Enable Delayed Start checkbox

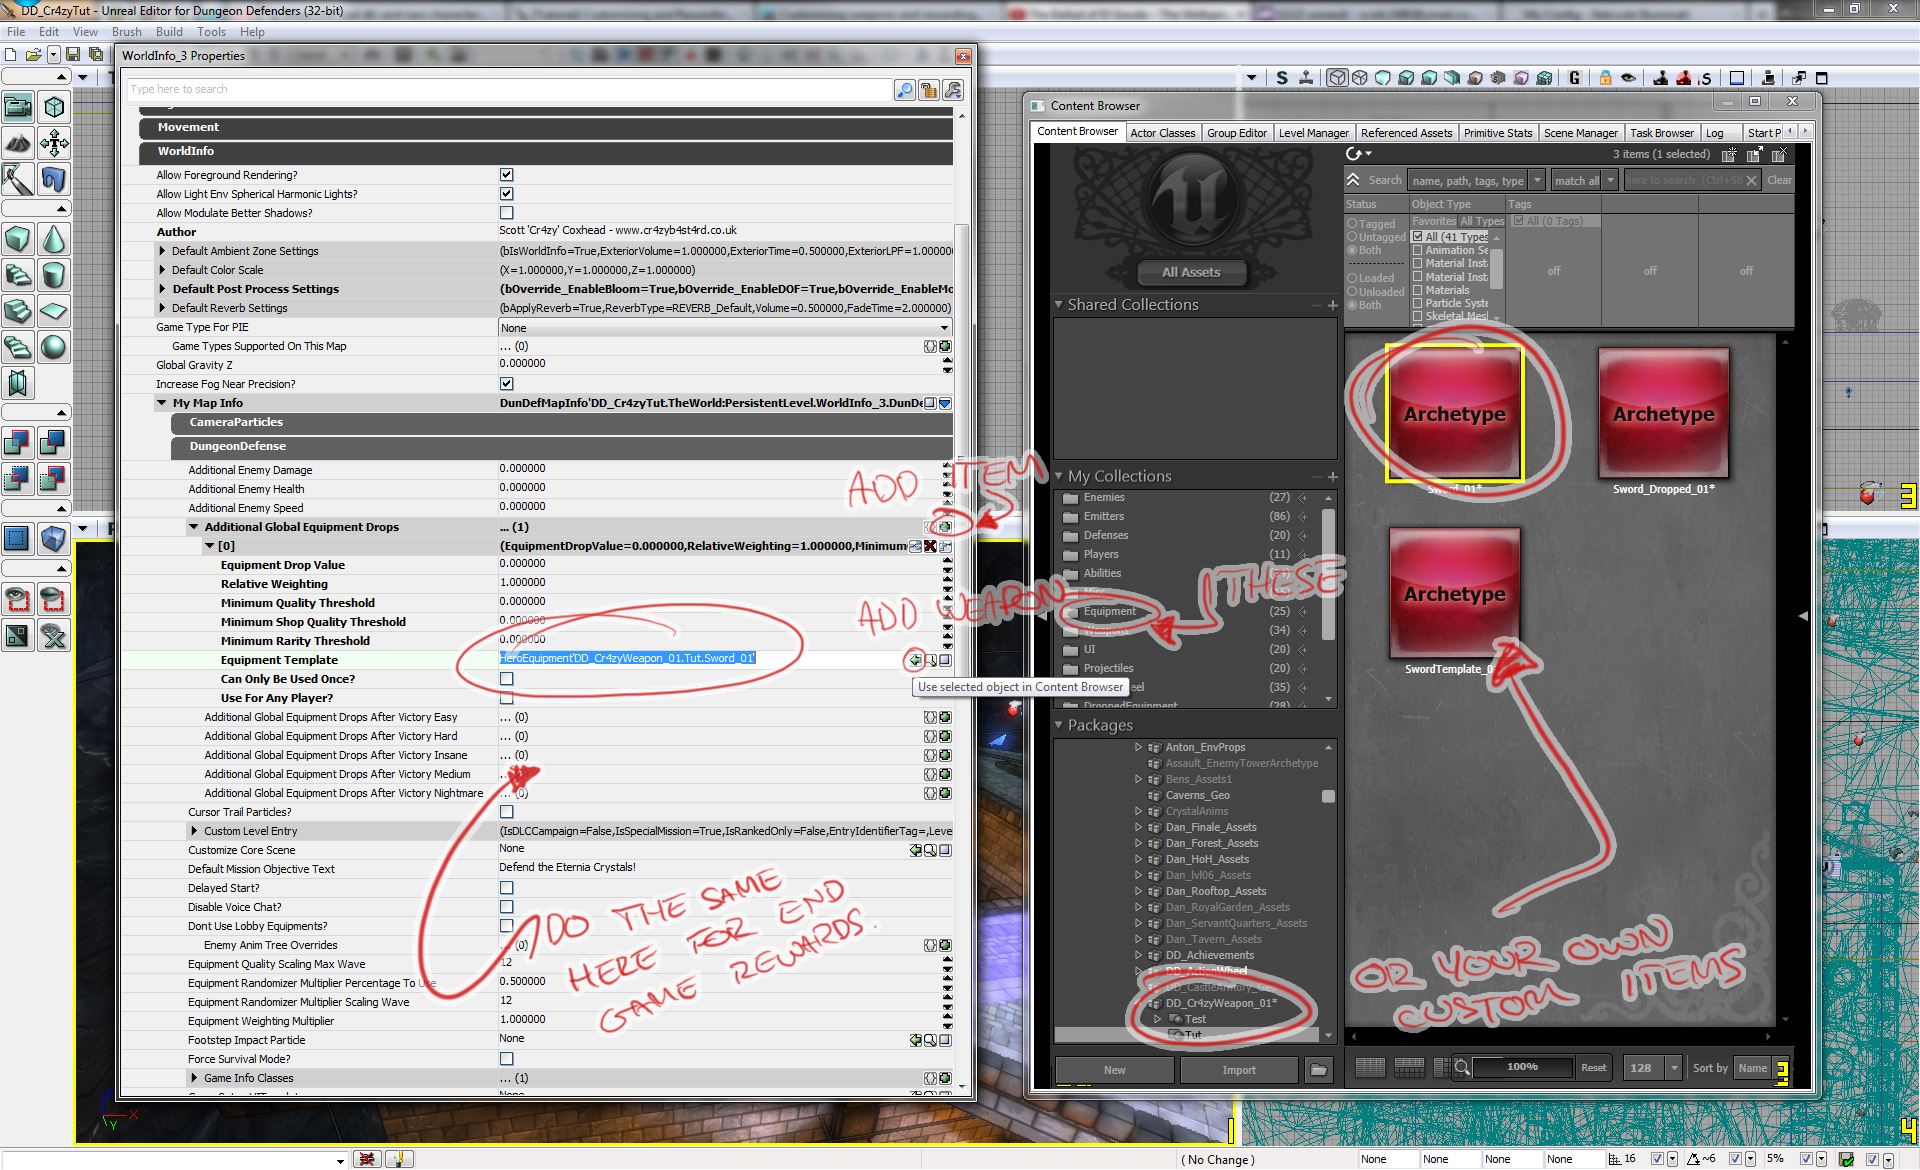[x=507, y=888]
